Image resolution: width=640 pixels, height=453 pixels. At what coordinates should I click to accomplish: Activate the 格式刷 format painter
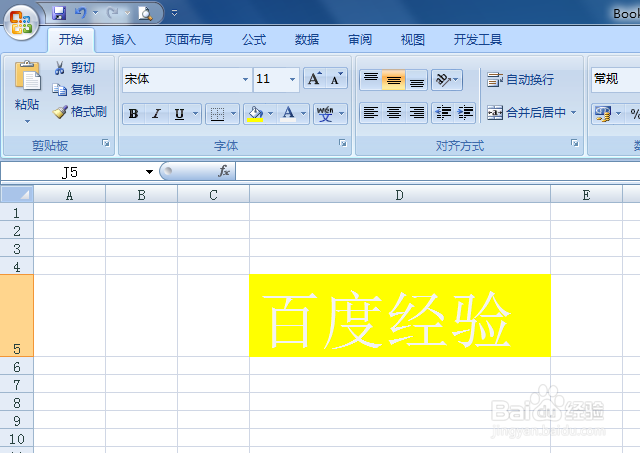(80, 111)
